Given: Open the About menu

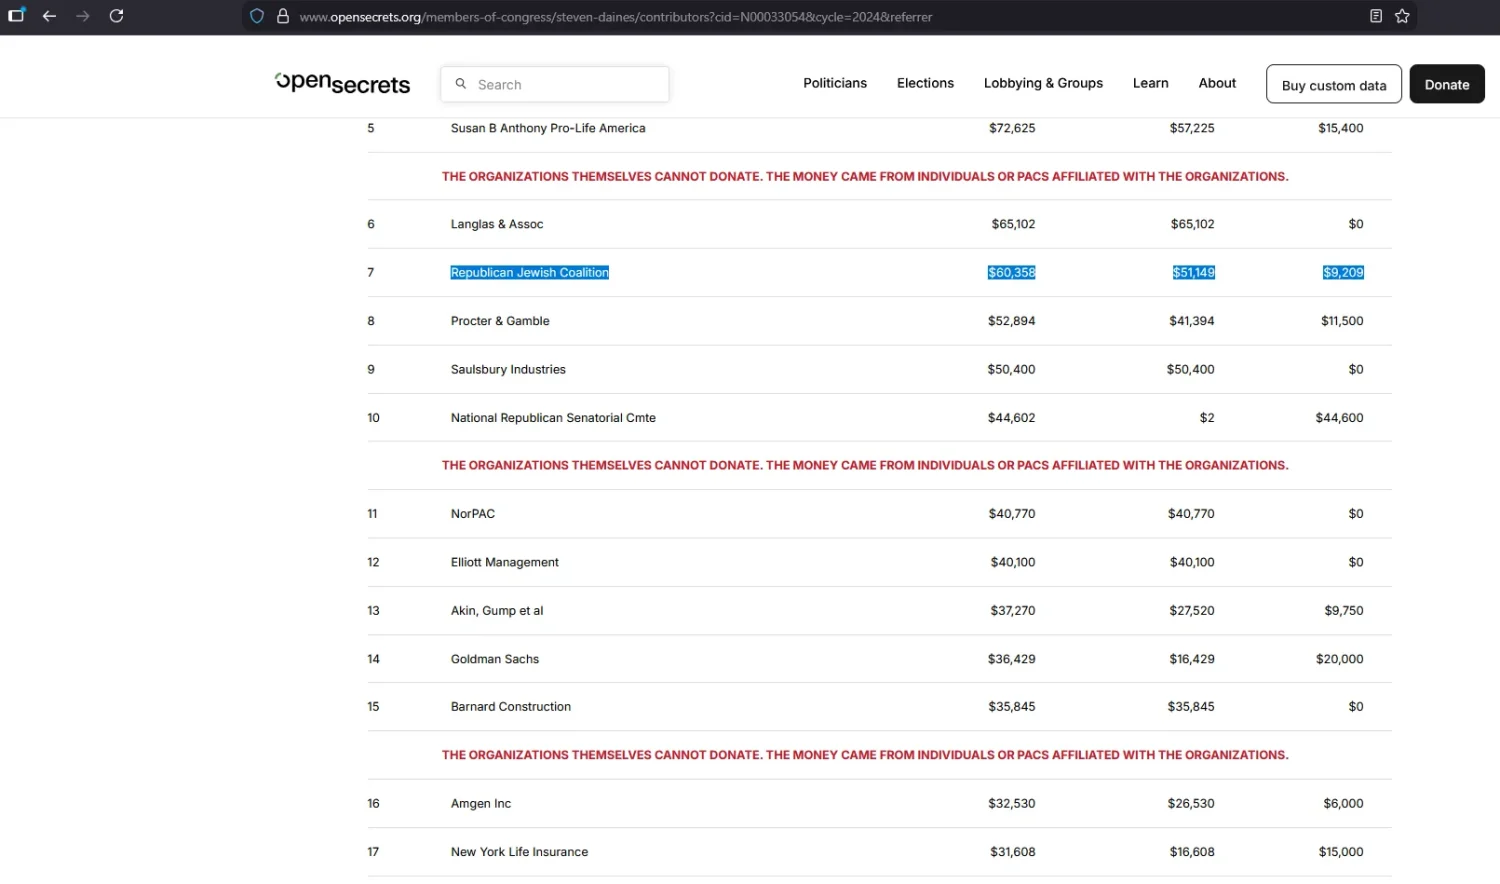Looking at the screenshot, I should pyautogui.click(x=1217, y=83).
